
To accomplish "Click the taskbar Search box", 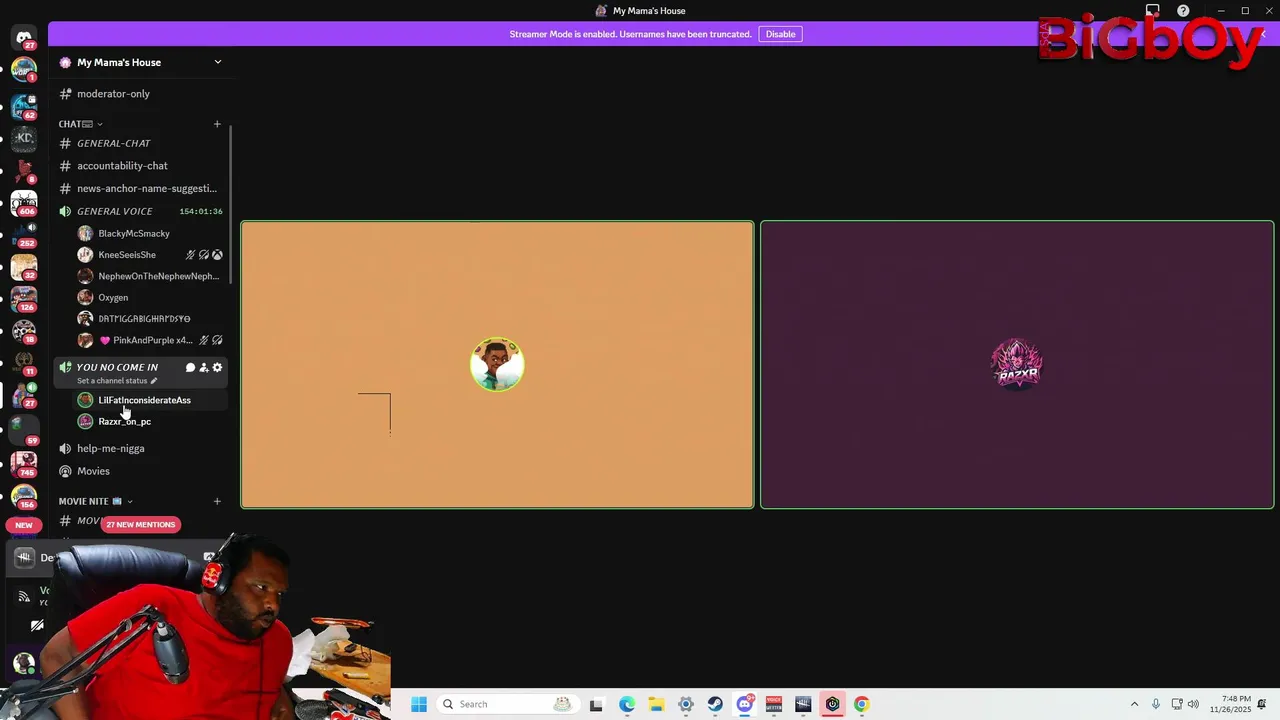I will (x=506, y=704).
